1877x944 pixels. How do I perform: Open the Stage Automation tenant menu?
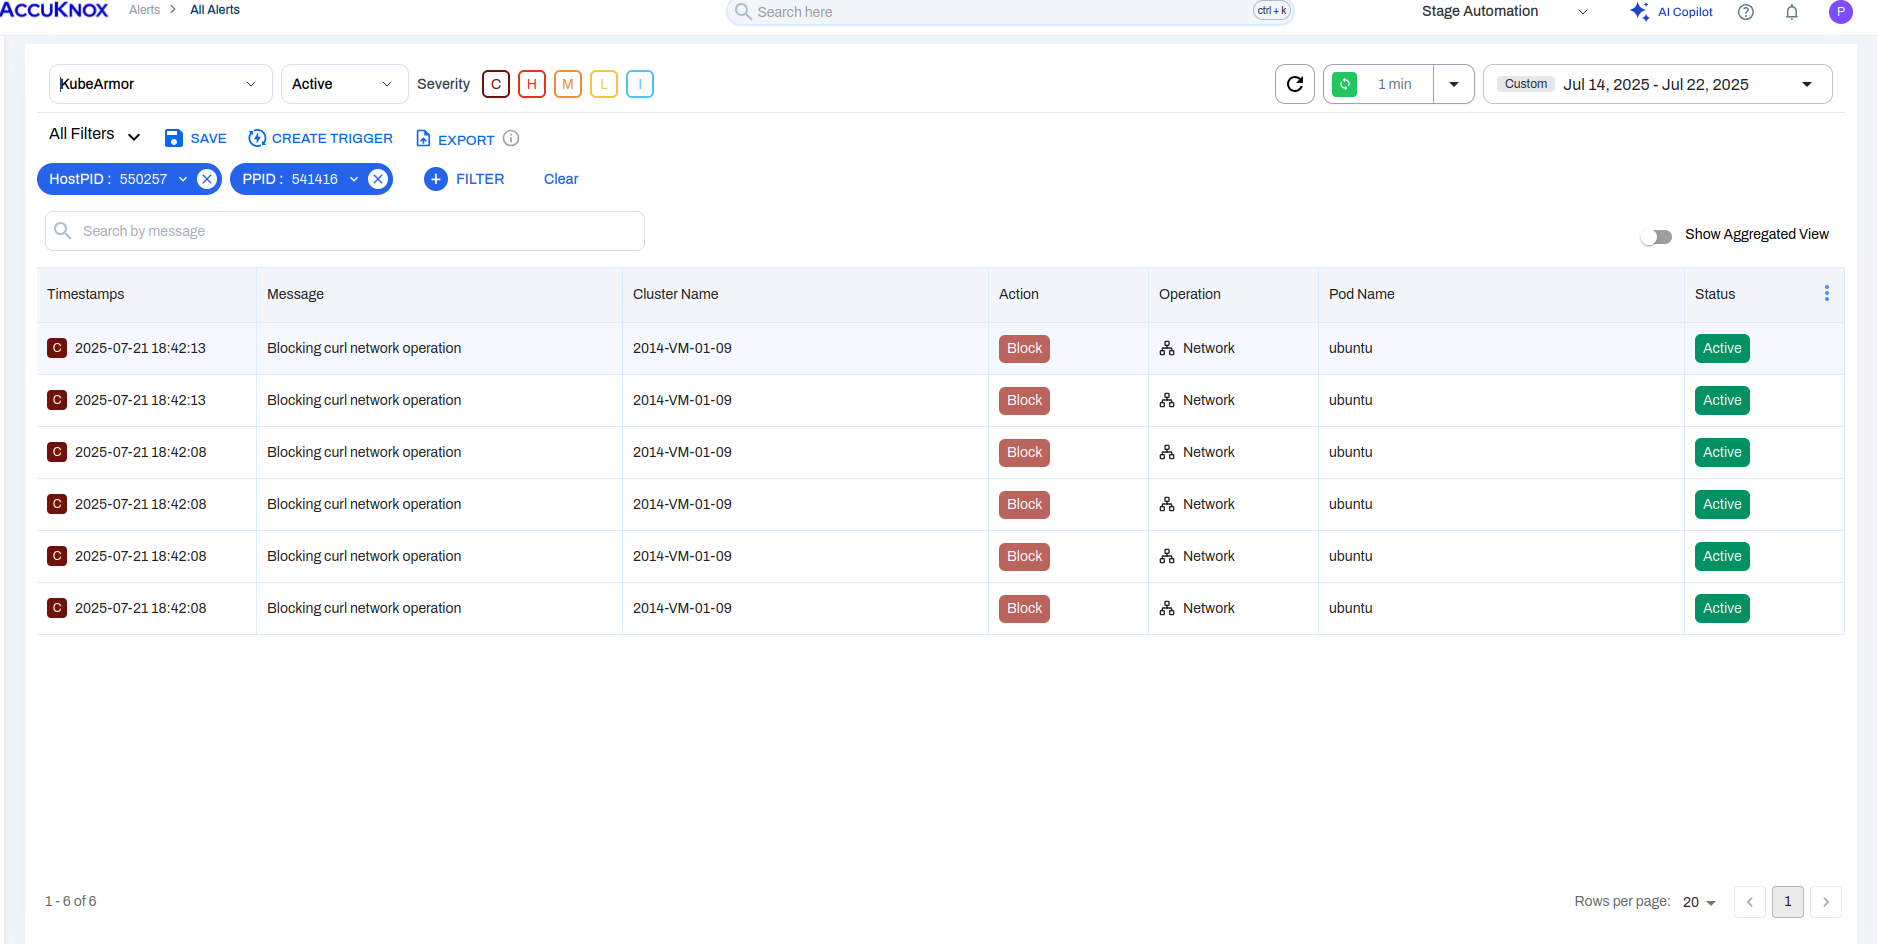click(x=1482, y=11)
